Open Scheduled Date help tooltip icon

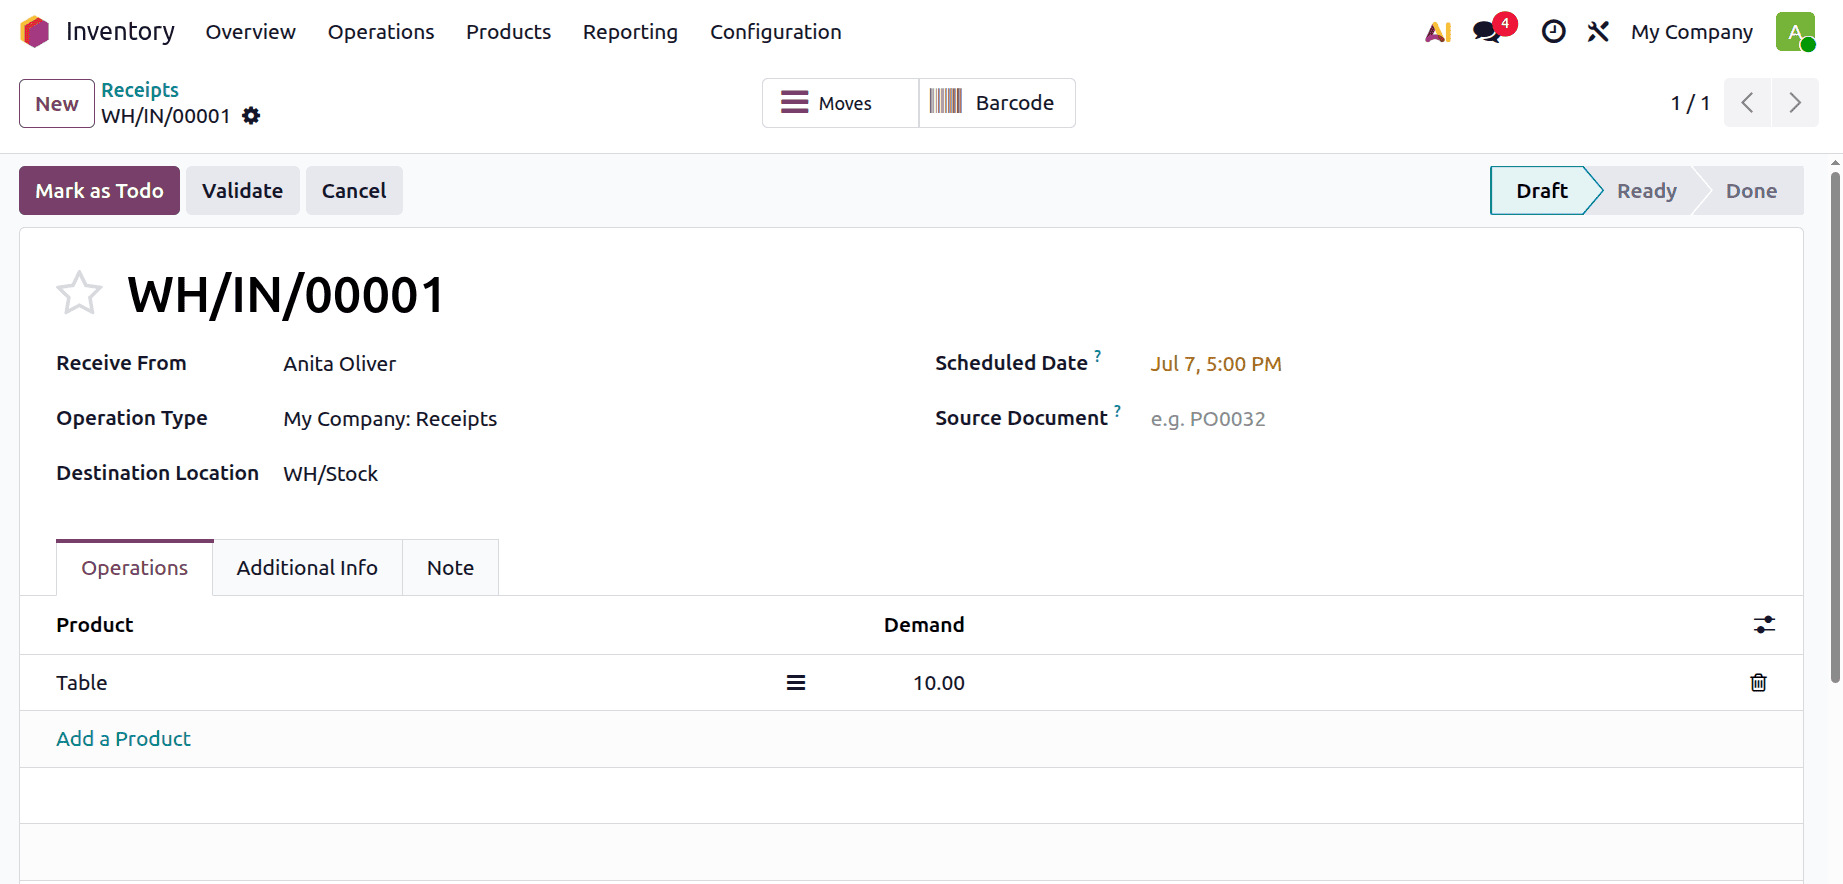(x=1097, y=355)
